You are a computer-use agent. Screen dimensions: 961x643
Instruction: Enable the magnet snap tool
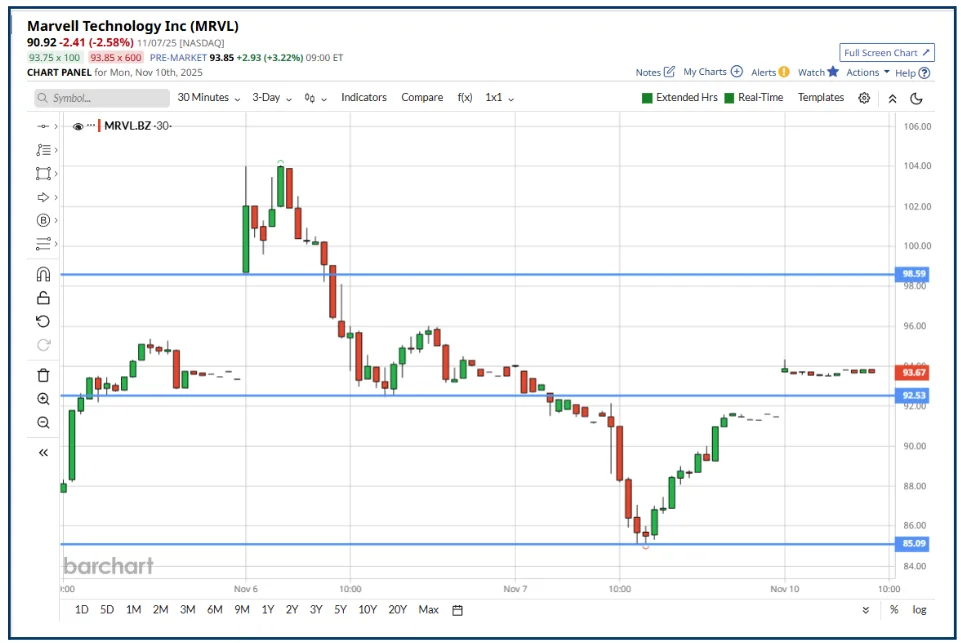coord(43,274)
